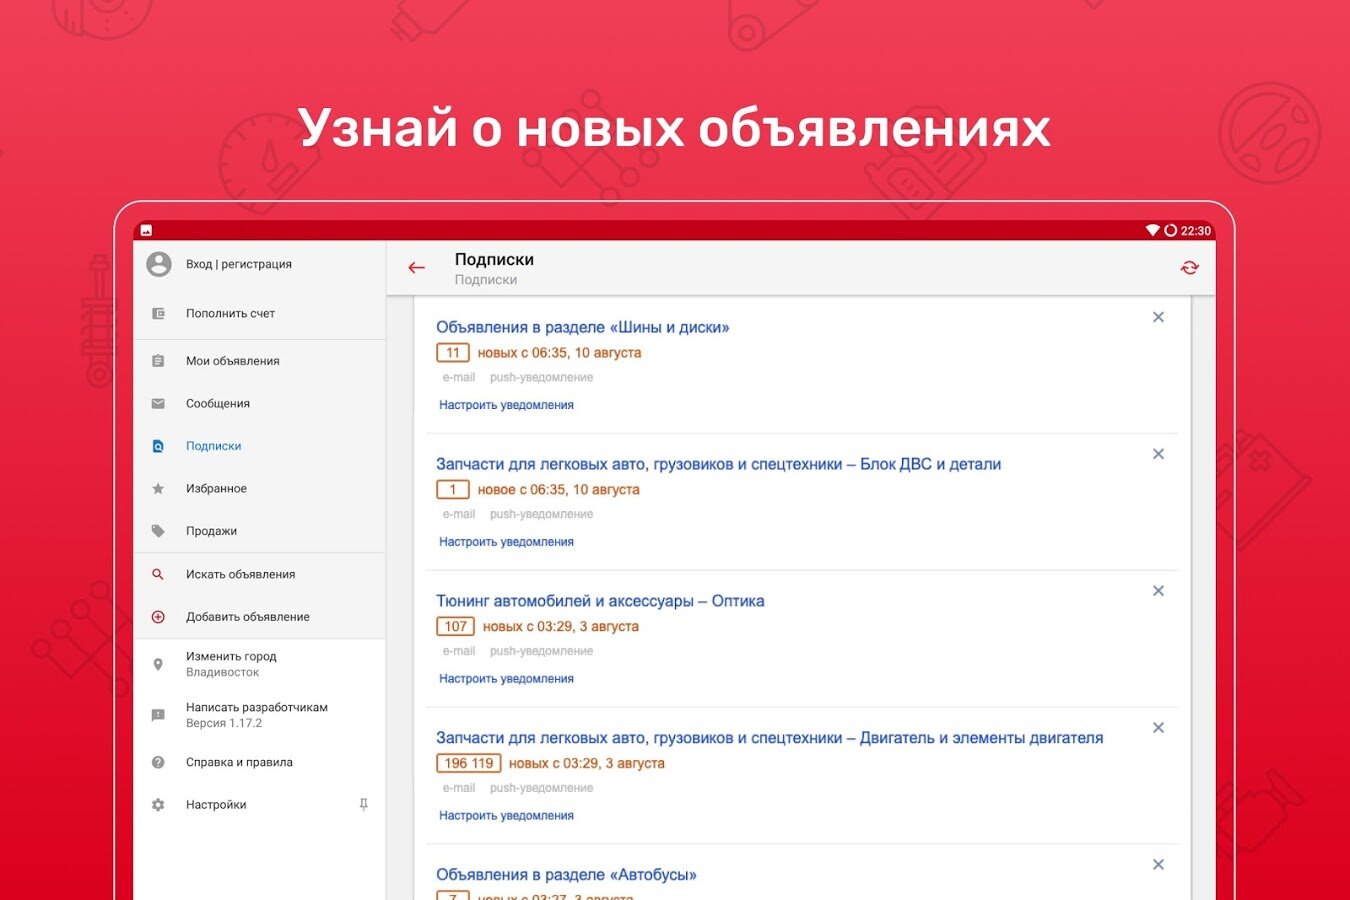Change city via Изменить город Владивосток
Image resolution: width=1350 pixels, height=900 pixels.
[x=259, y=664]
